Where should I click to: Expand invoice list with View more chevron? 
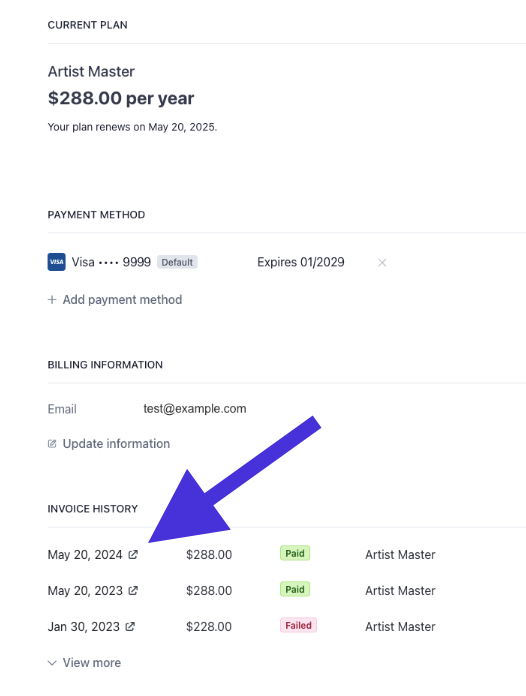(52, 663)
